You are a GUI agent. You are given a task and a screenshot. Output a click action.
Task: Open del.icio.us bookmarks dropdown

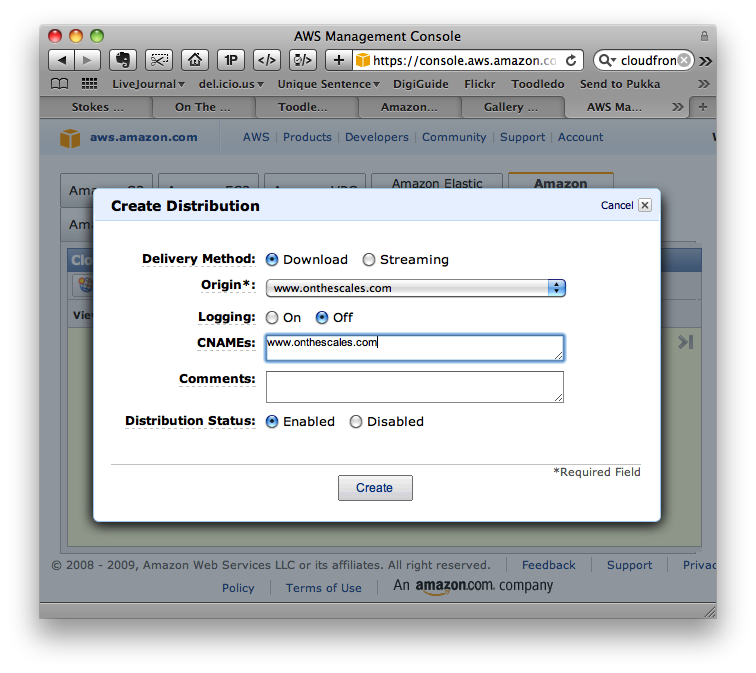pos(231,84)
